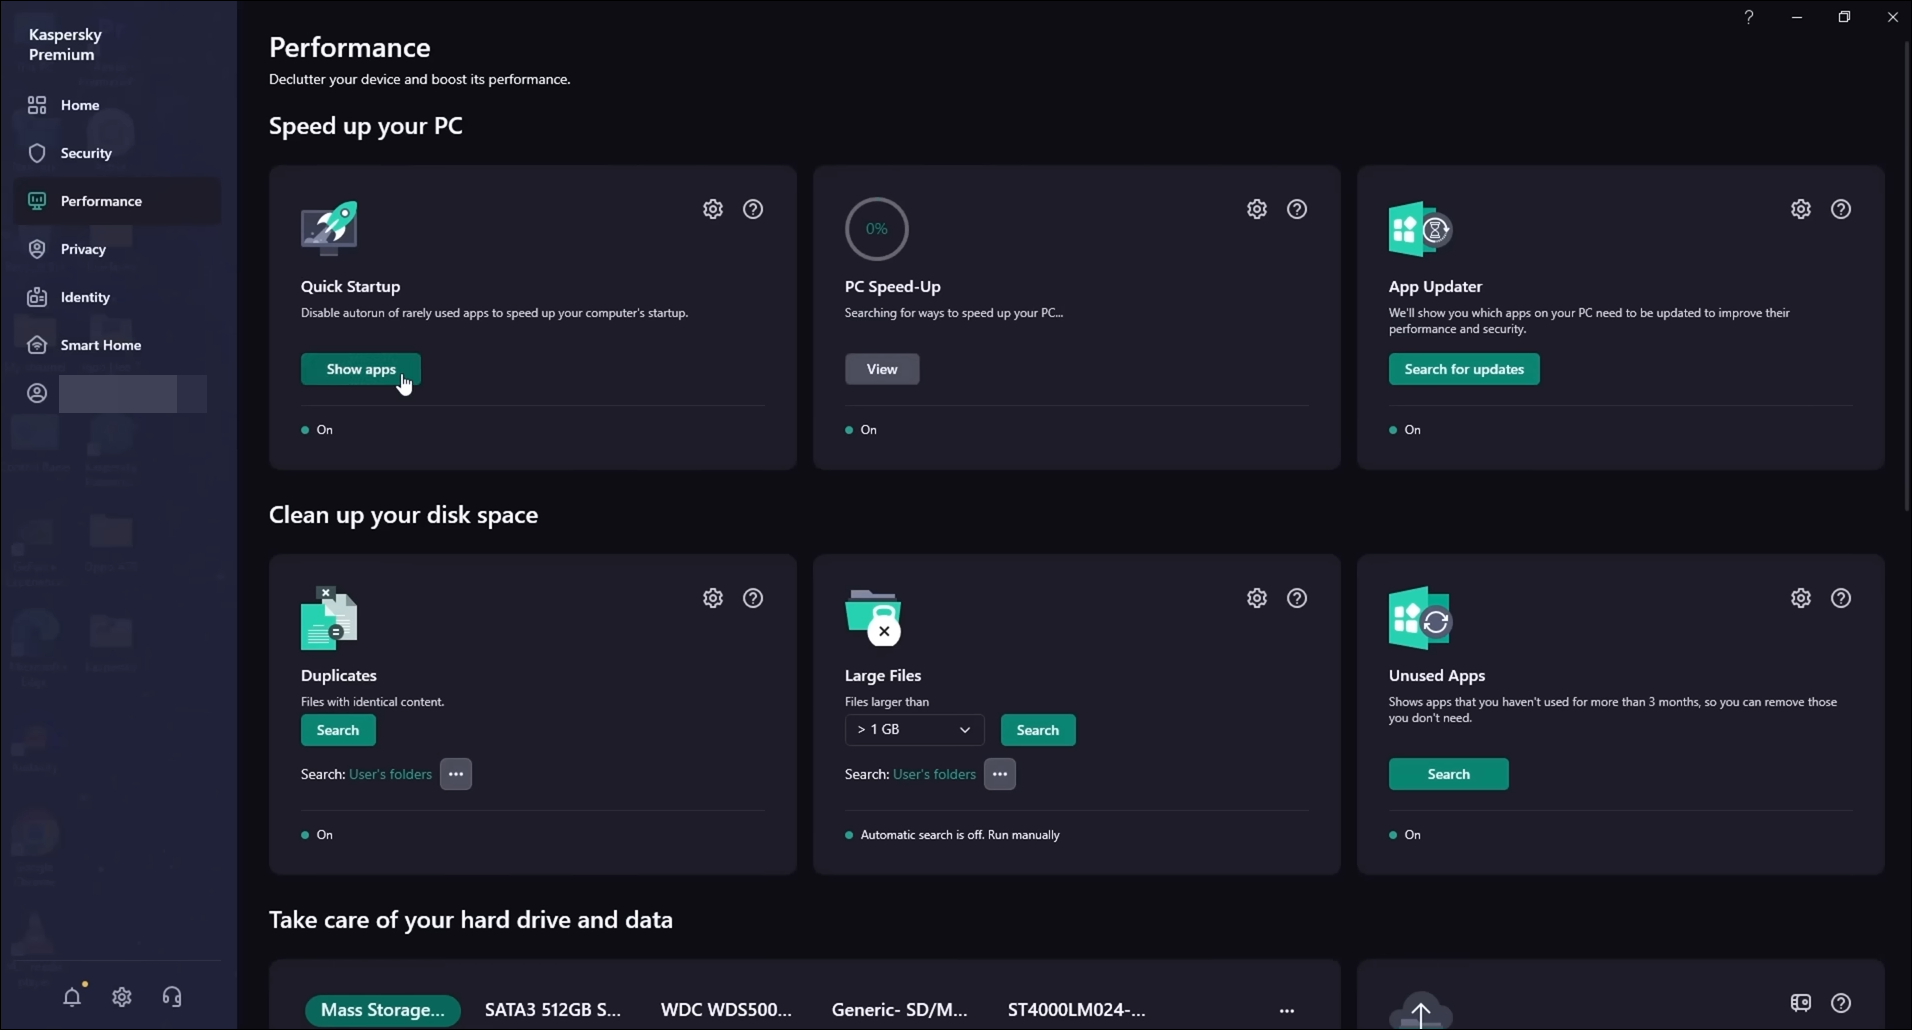Click Show apps button
Viewport: 1912px width, 1030px height.
(360, 369)
